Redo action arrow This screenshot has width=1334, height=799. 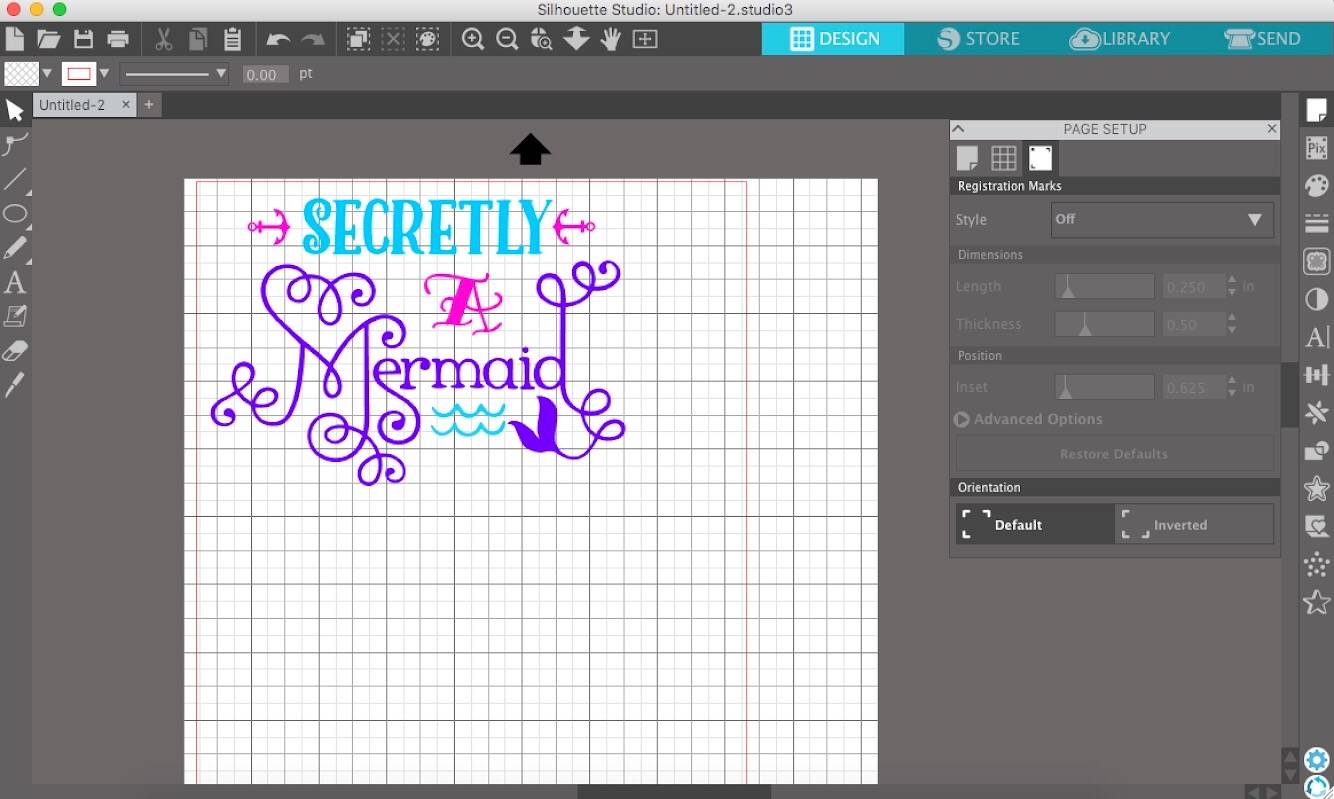click(313, 40)
